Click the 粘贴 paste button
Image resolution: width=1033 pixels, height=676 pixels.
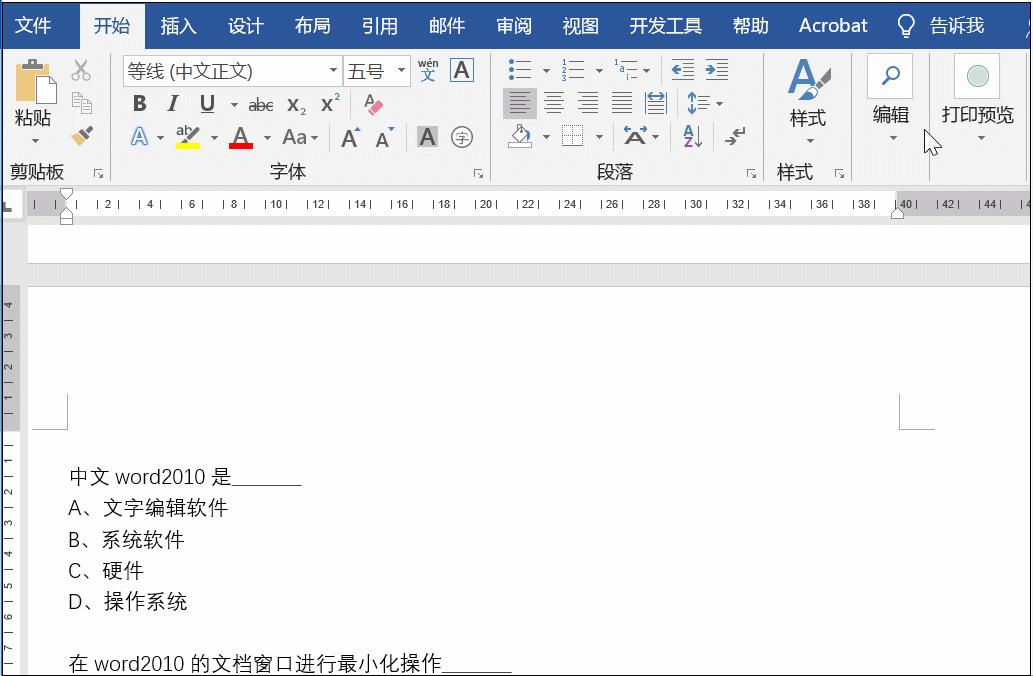point(36,97)
